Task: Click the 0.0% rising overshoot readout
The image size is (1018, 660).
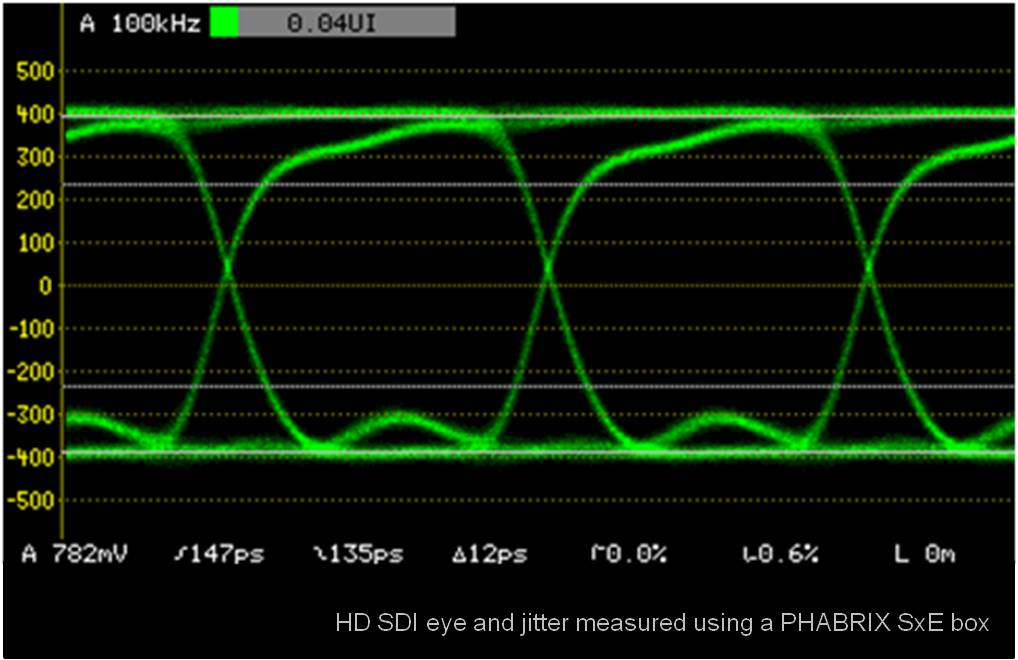Action: 629,553
